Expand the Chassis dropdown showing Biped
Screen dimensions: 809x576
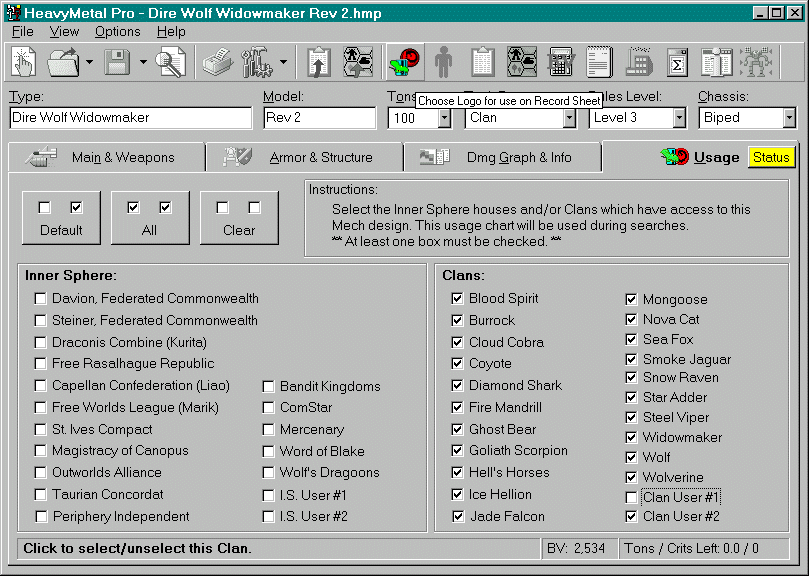point(789,118)
